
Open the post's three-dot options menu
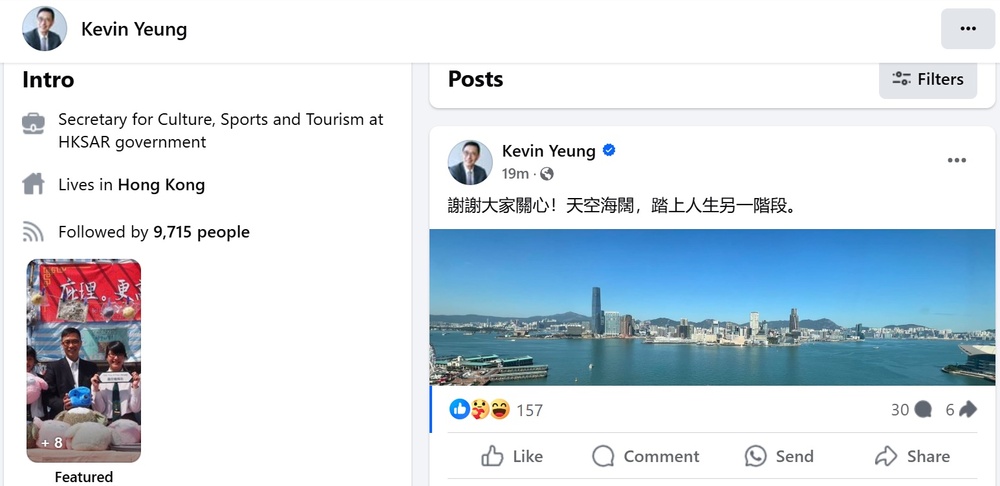956,160
